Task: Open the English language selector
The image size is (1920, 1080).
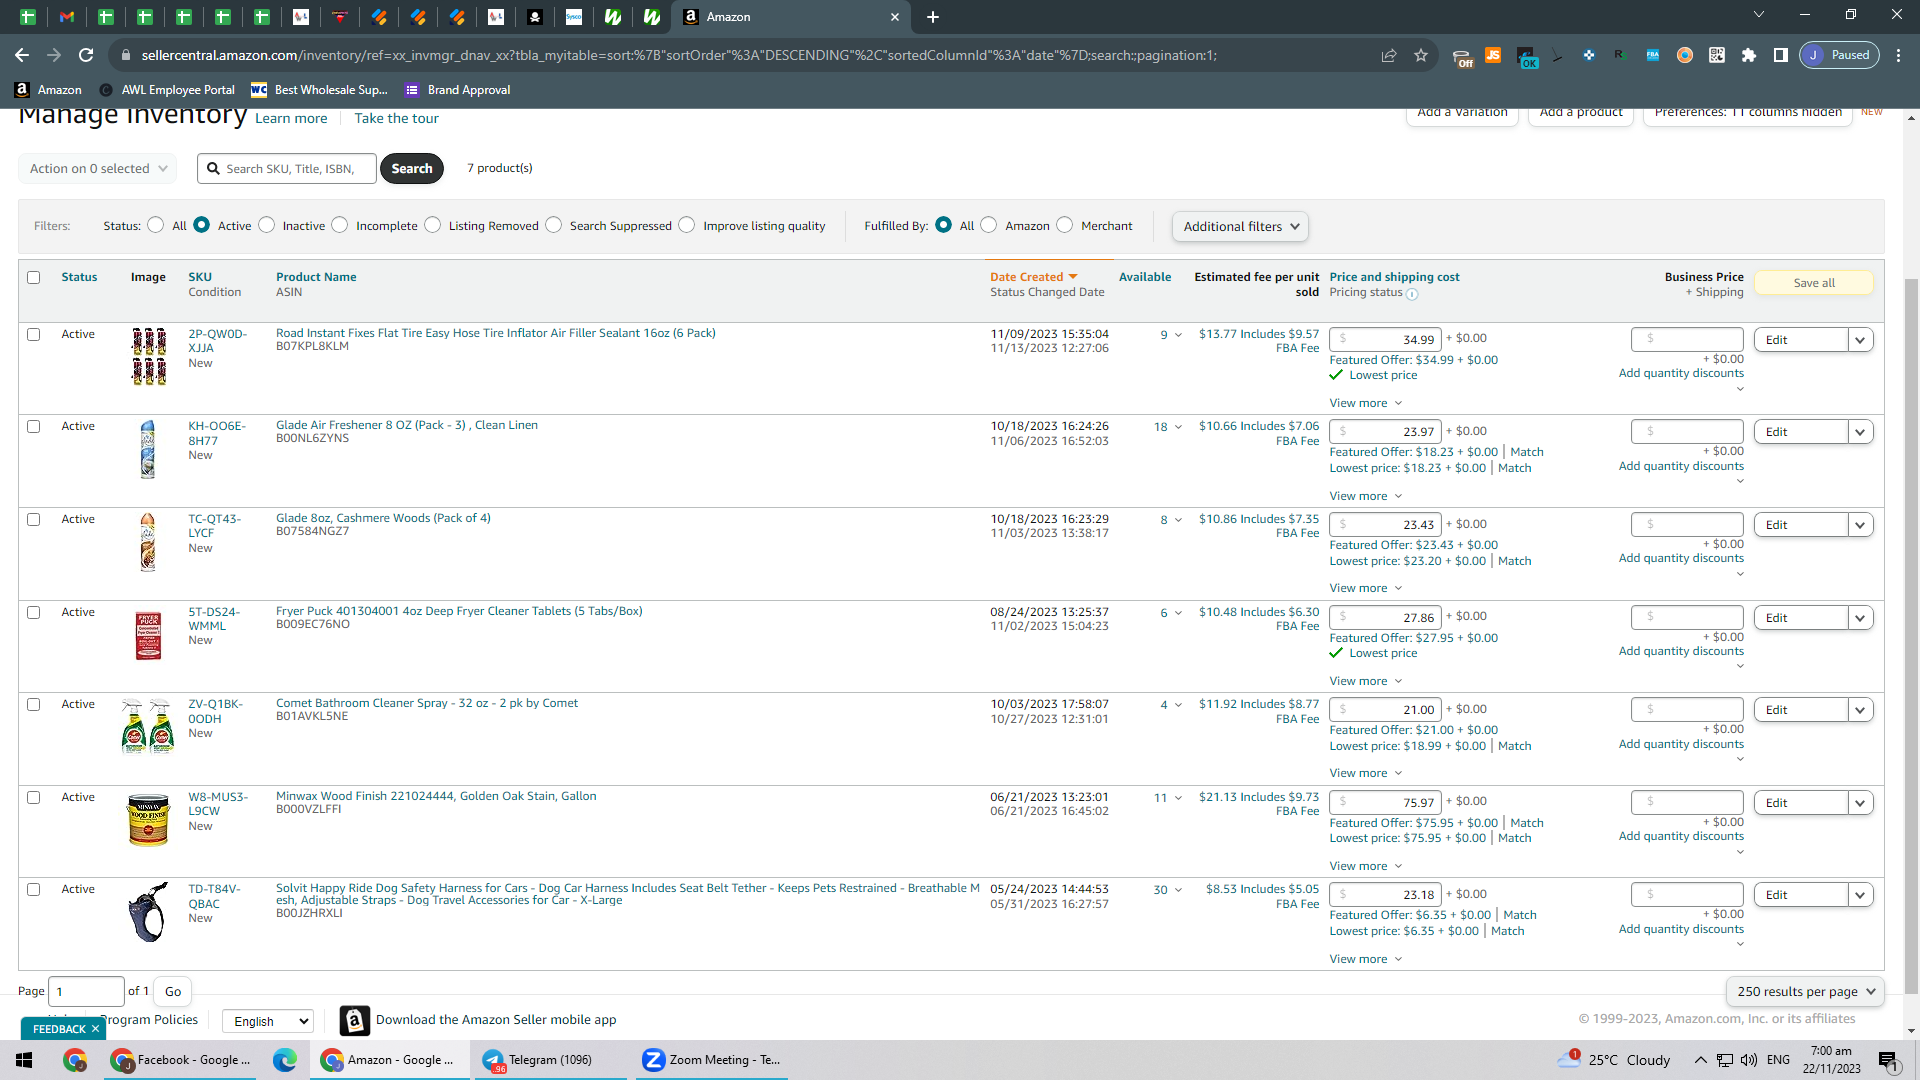Action: click(x=268, y=1021)
